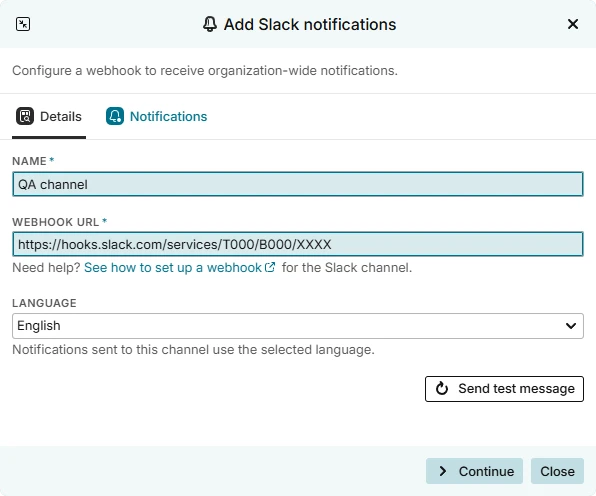The image size is (596, 496).
Task: Click the Send test message button
Action: tap(504, 389)
